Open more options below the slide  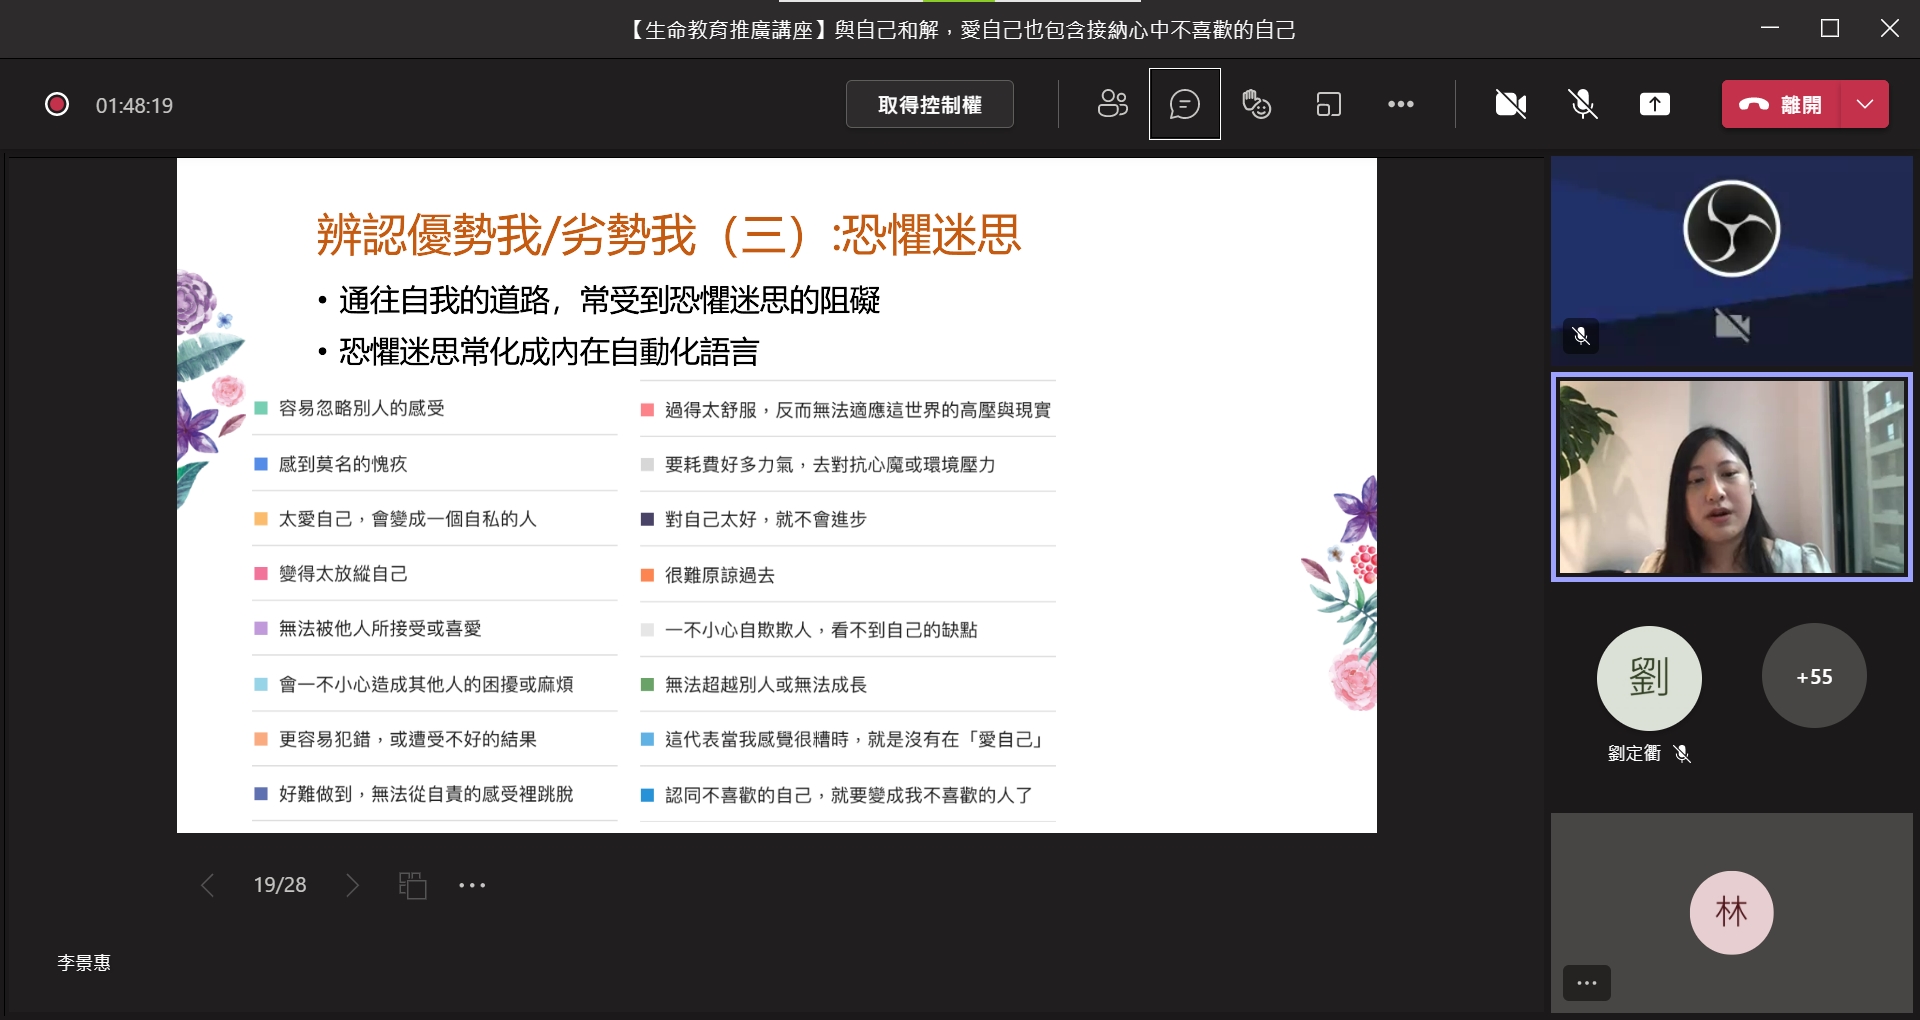(x=472, y=885)
